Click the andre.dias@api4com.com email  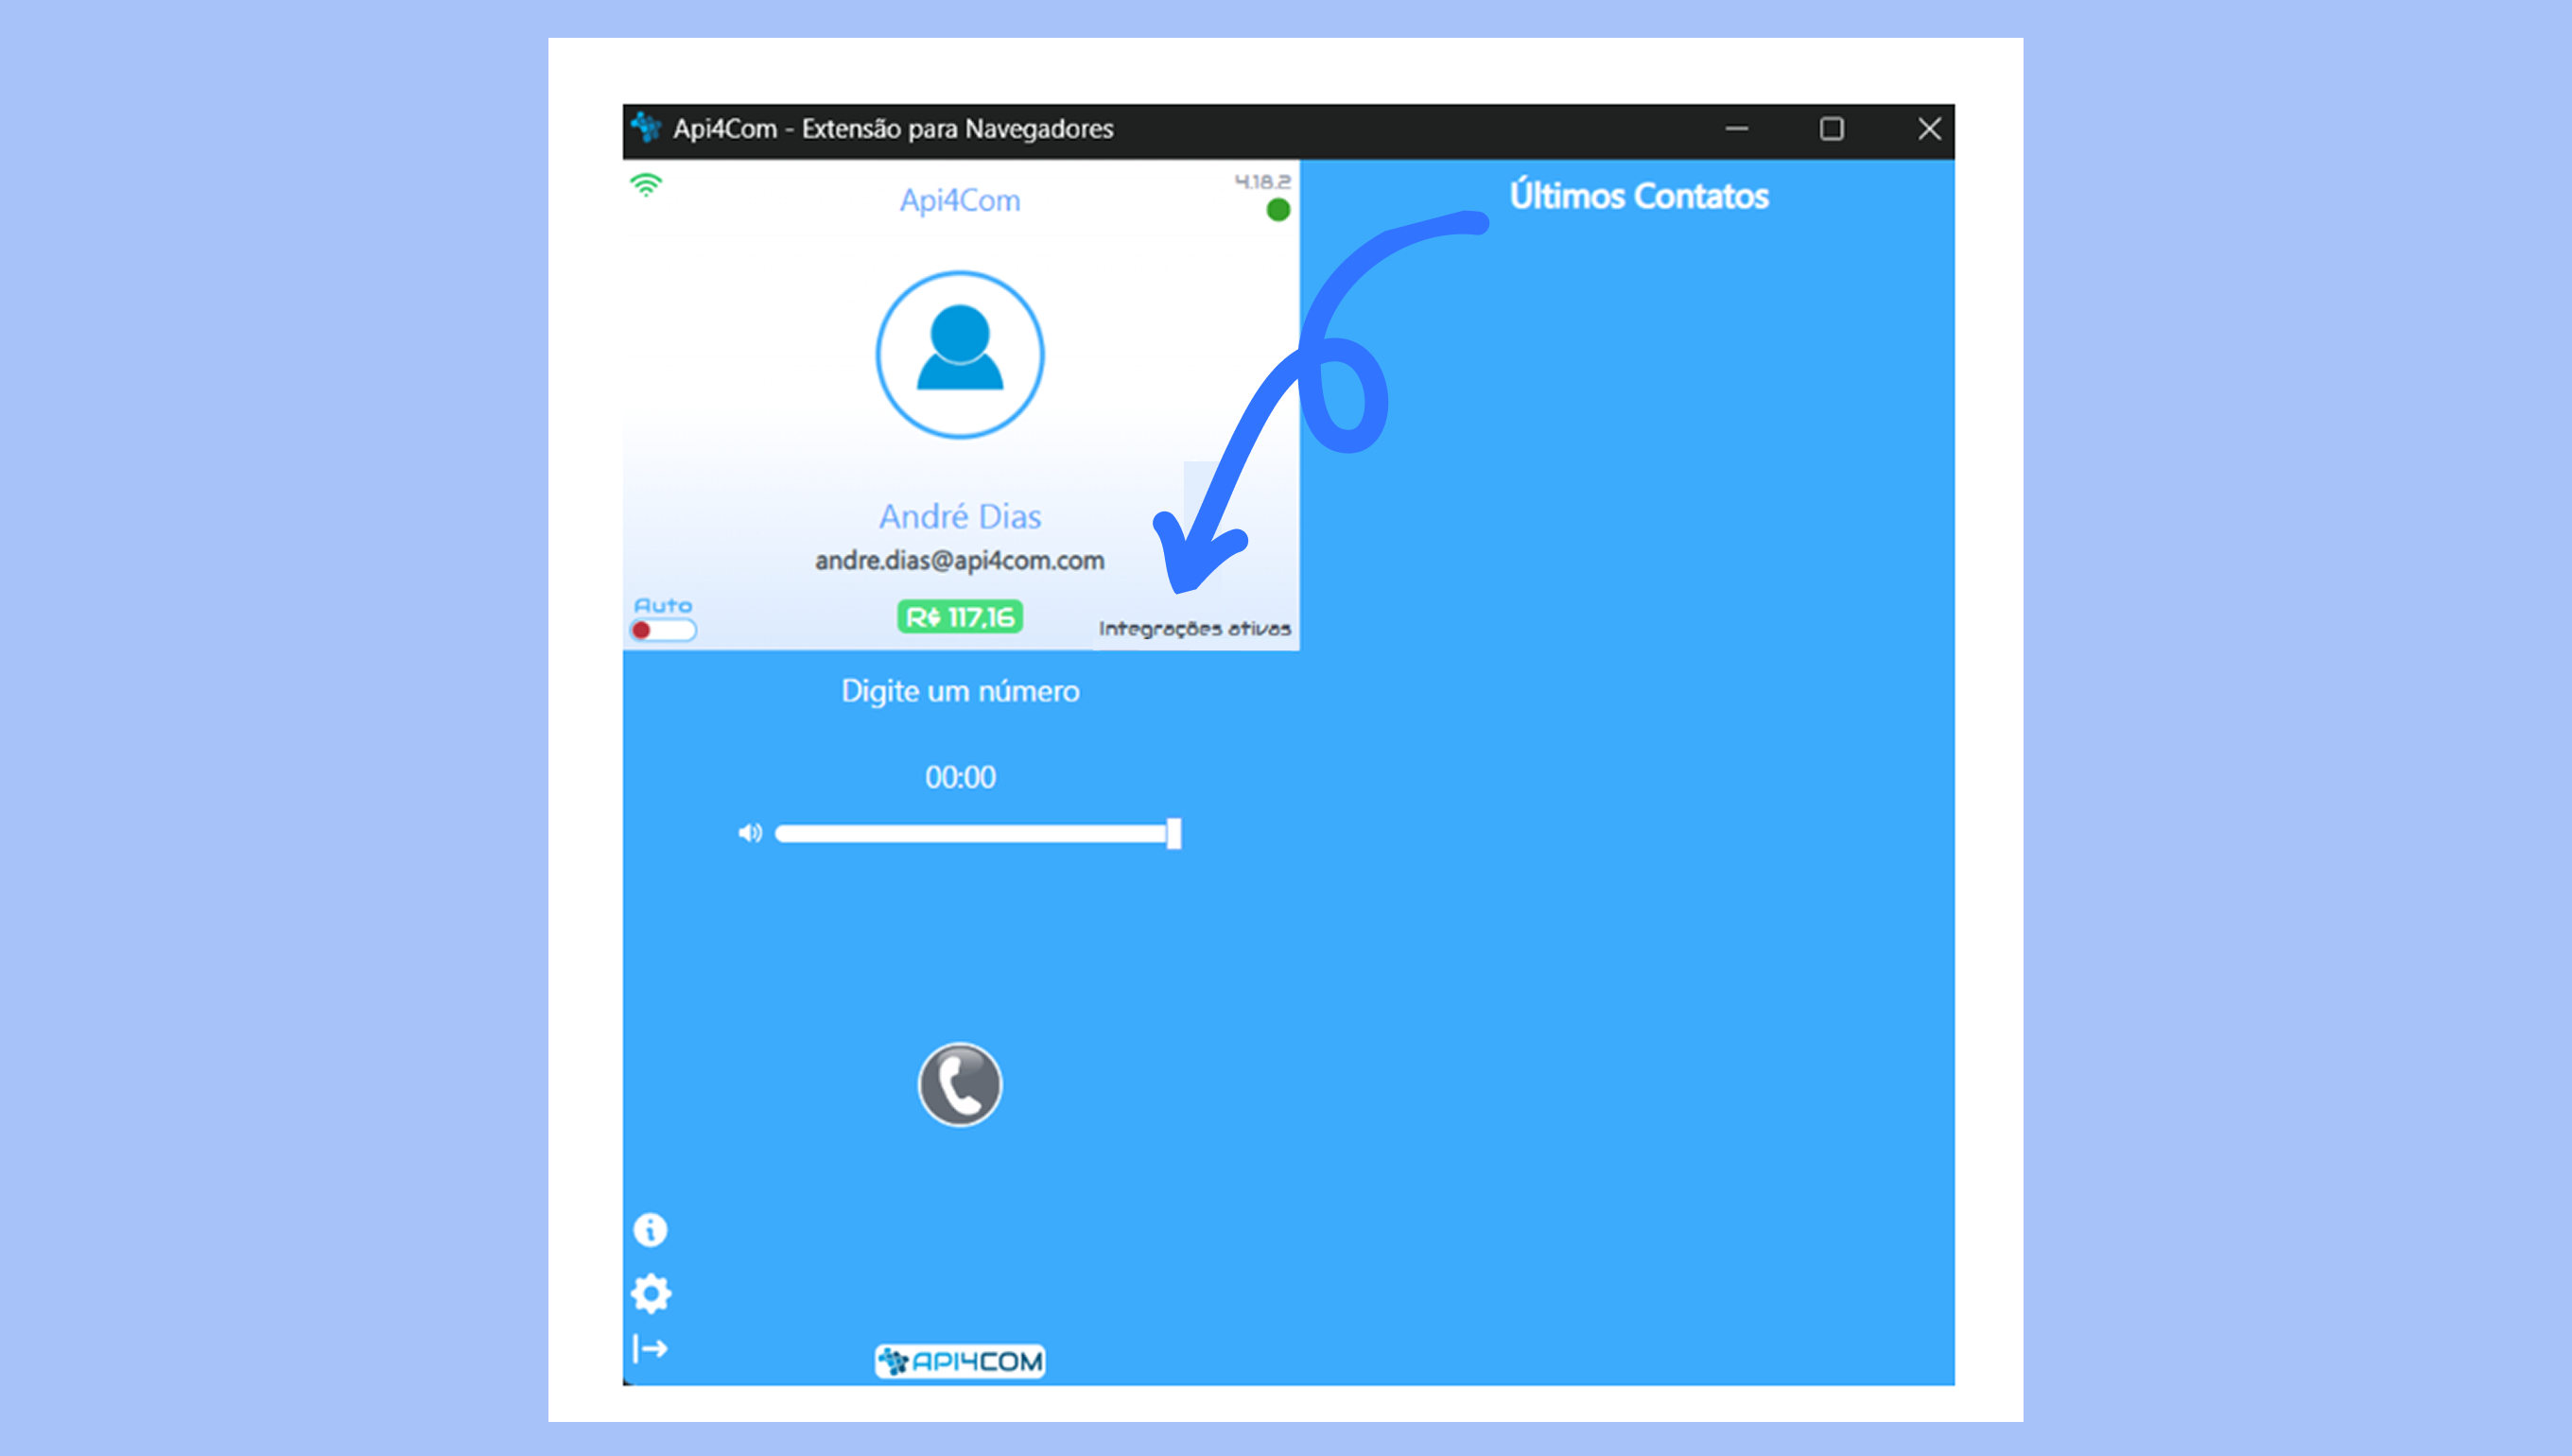pos(960,560)
